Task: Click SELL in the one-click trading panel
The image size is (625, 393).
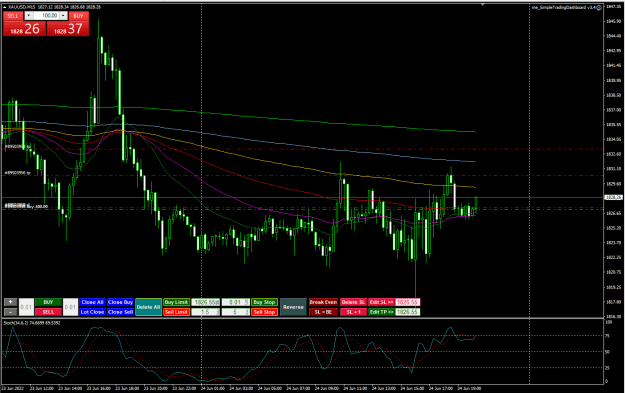Action: click(13, 16)
